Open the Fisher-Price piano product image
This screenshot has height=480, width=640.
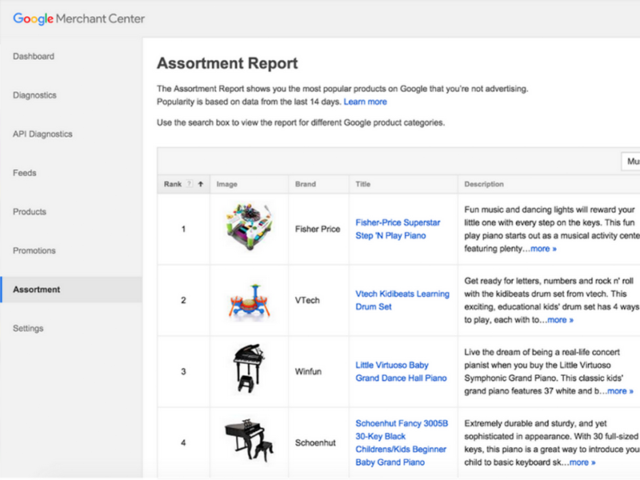(249, 227)
